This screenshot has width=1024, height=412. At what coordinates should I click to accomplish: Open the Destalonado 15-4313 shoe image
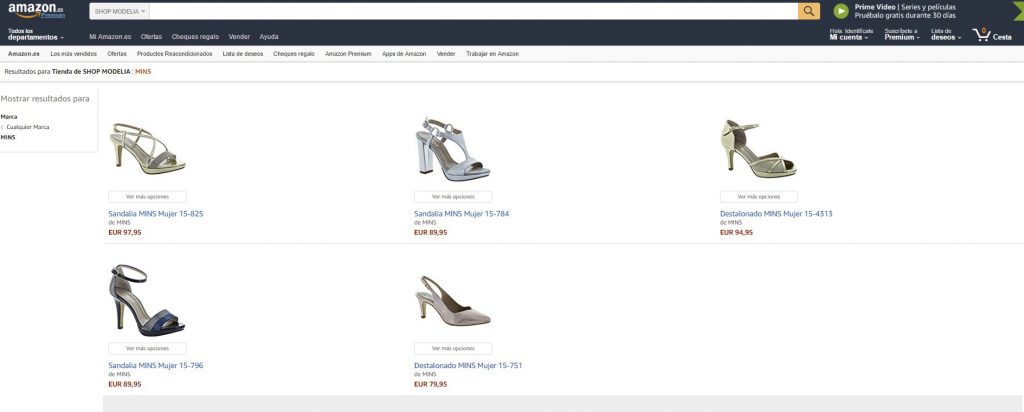(758, 149)
